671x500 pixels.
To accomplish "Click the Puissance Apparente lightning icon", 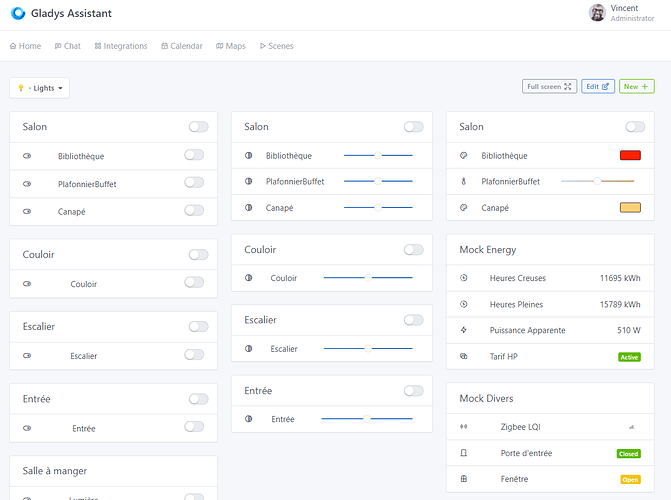I will [x=463, y=330].
